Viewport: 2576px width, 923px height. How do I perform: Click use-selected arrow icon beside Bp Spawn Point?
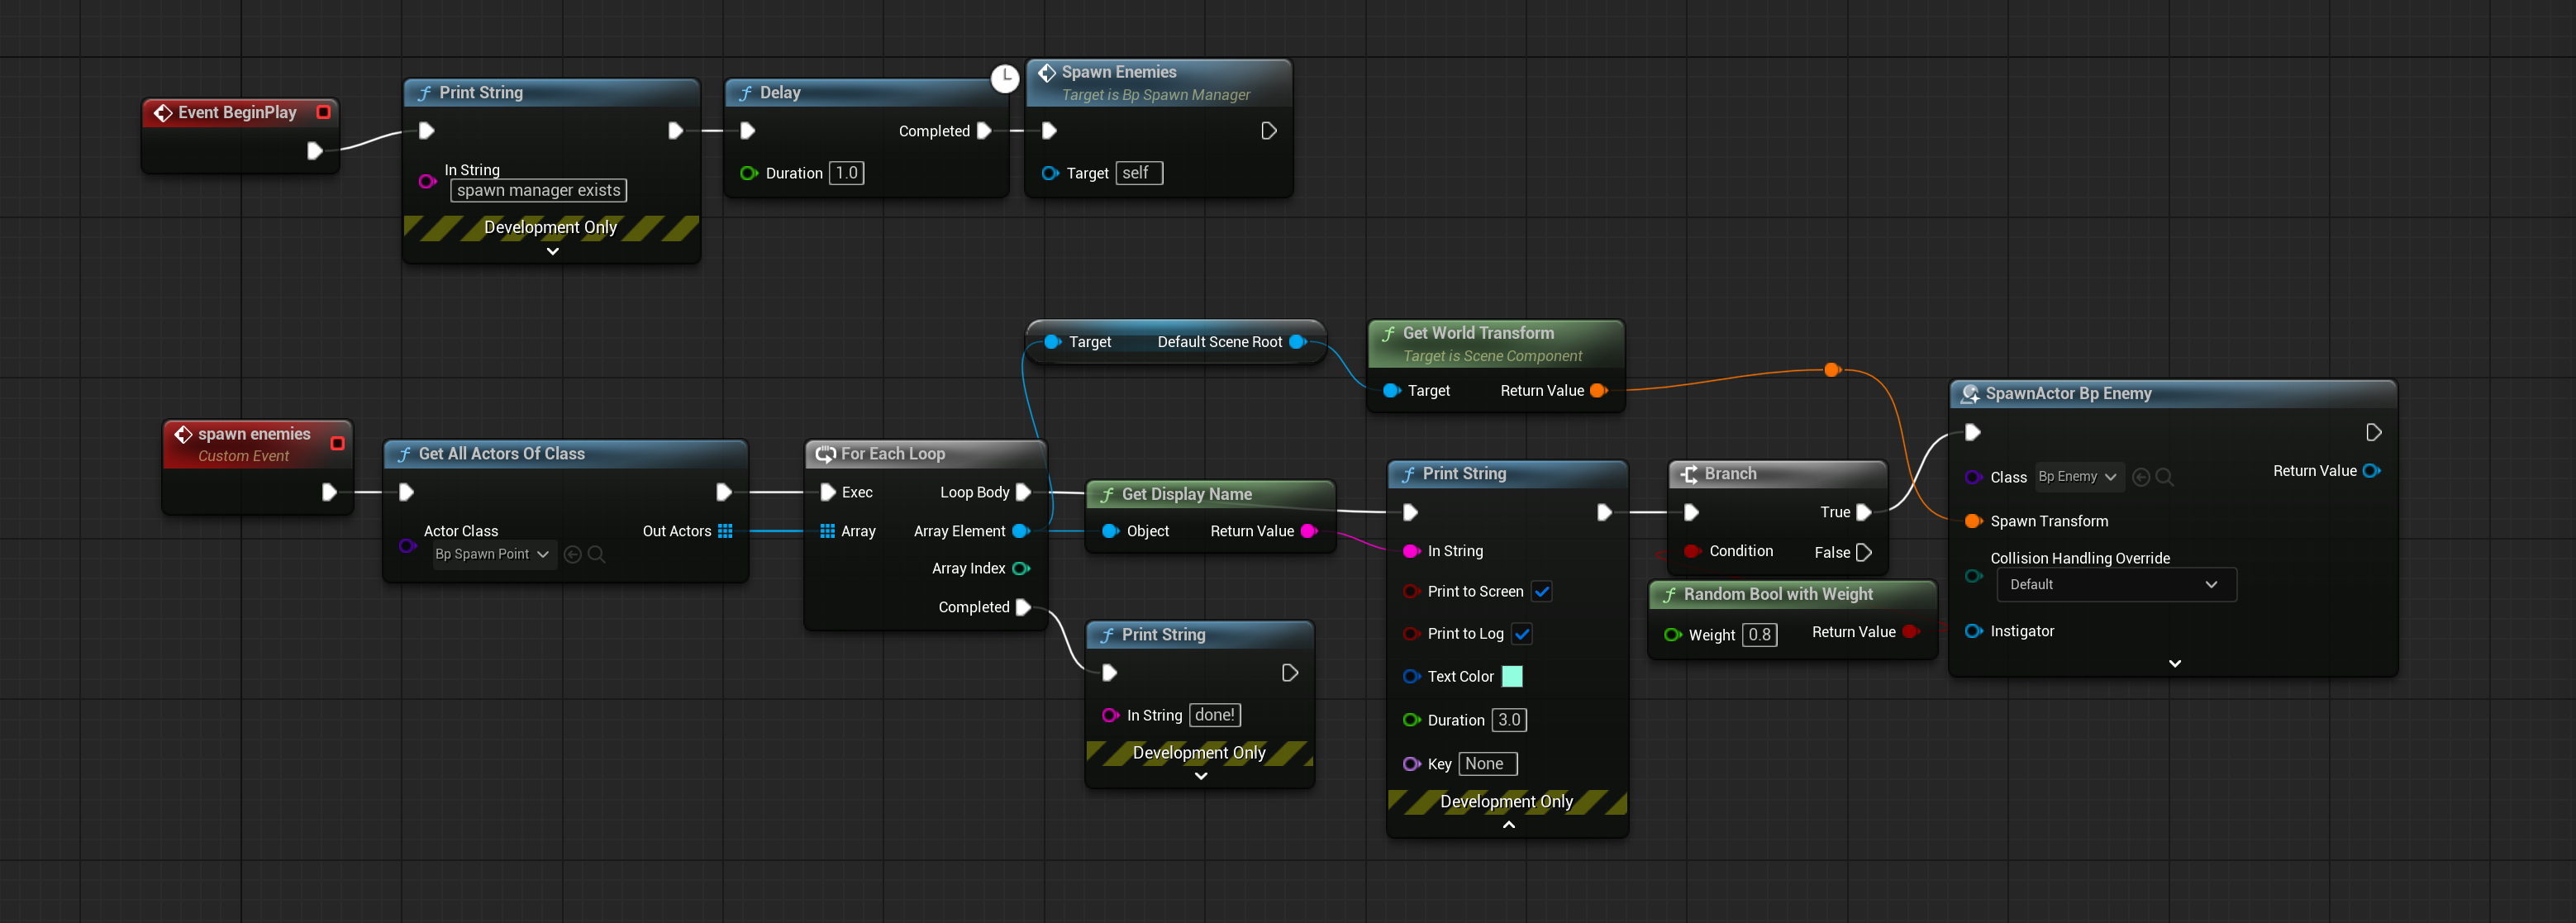pos(573,554)
